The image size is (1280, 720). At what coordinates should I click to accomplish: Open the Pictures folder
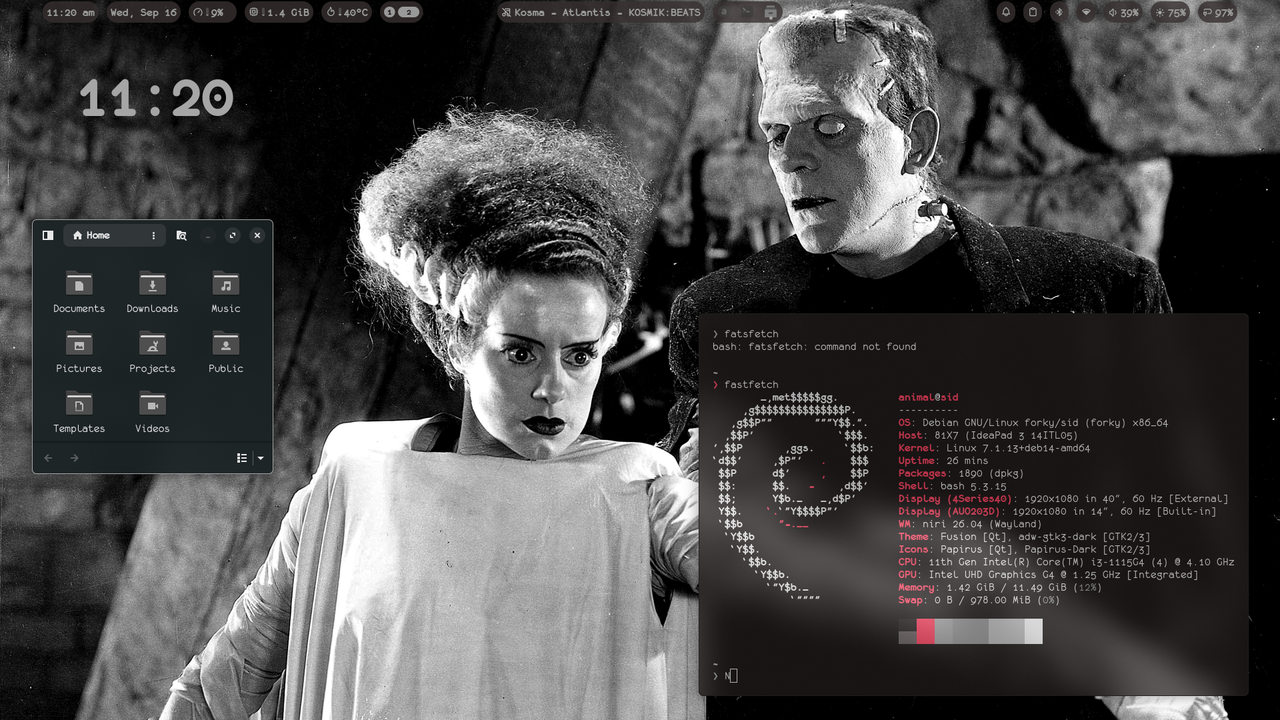[x=79, y=352]
